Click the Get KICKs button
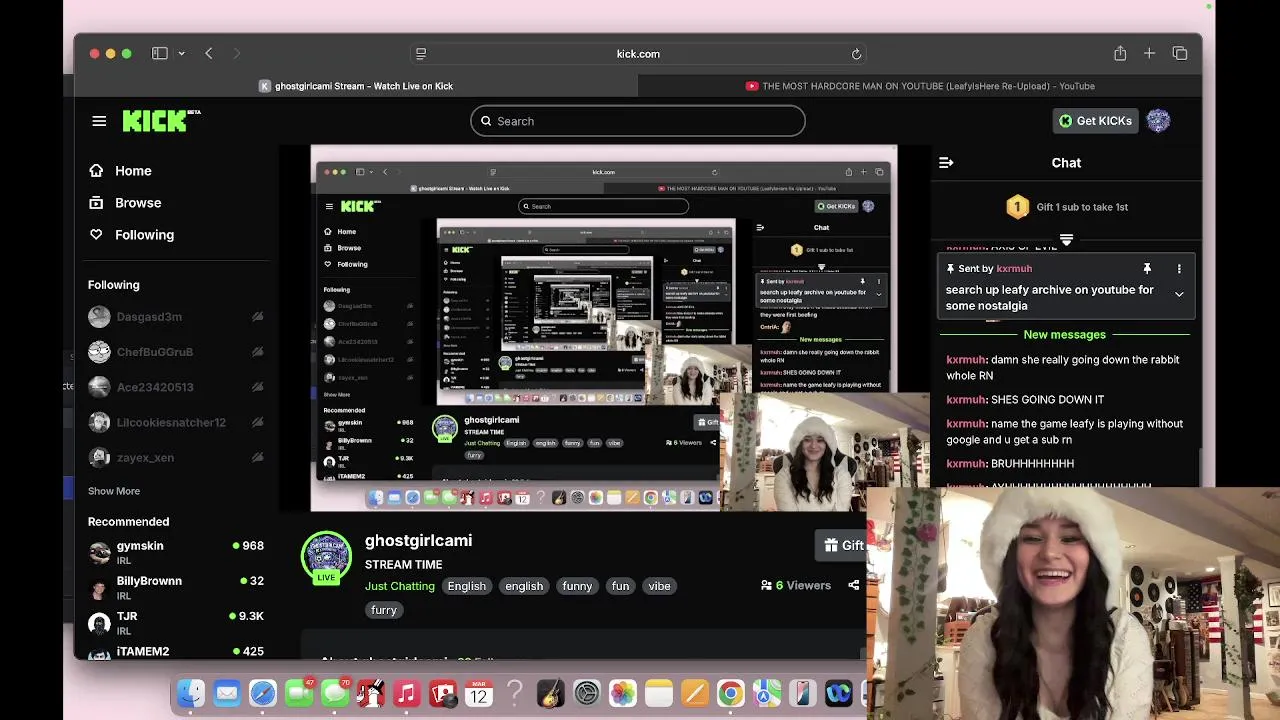This screenshot has height=720, width=1280. 1095,121
